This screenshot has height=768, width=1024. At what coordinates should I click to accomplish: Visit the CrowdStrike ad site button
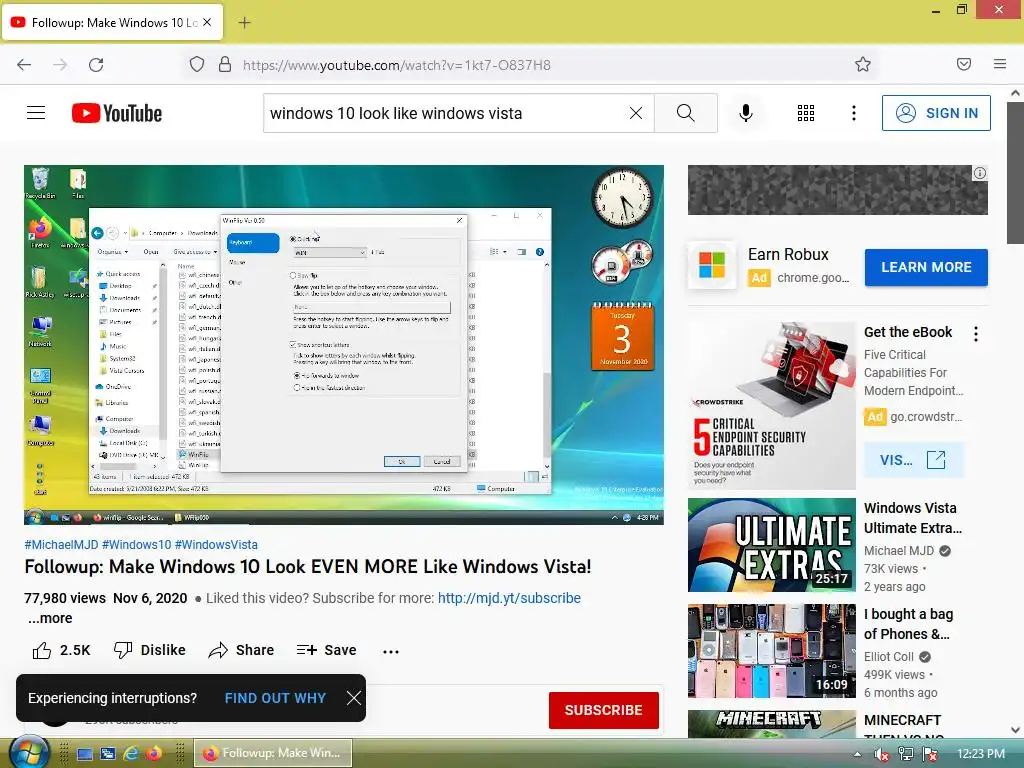pos(913,460)
